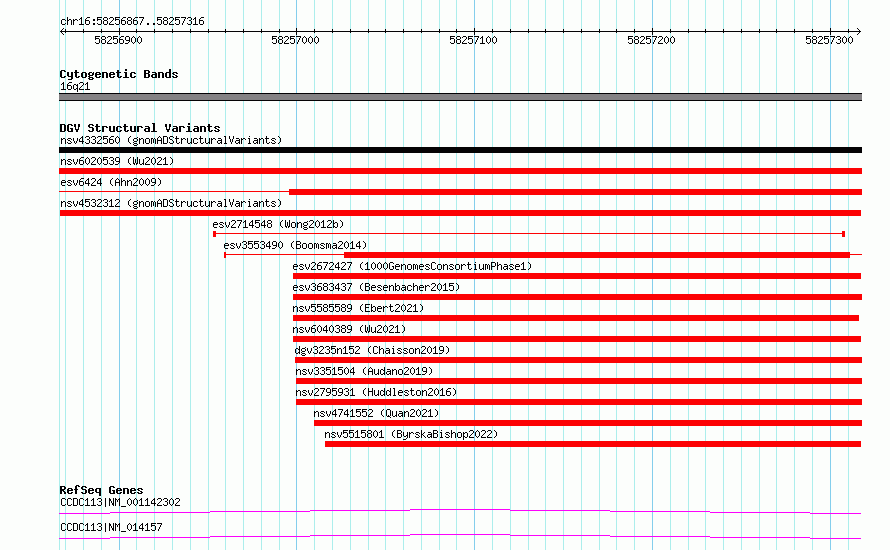Click the left arrow of ruler
Viewport: 890px width, 550px height.
(x=62, y=31)
